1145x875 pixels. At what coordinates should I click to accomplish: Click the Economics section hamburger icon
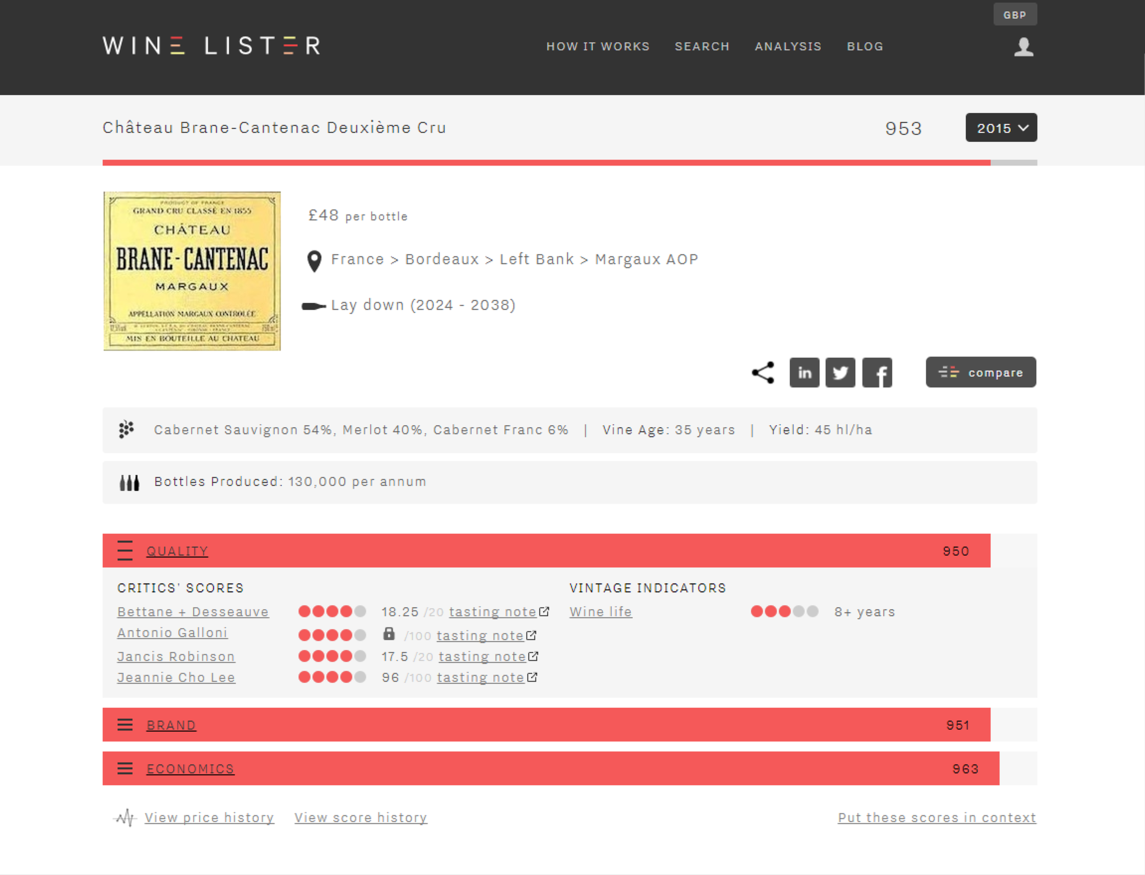(x=125, y=768)
